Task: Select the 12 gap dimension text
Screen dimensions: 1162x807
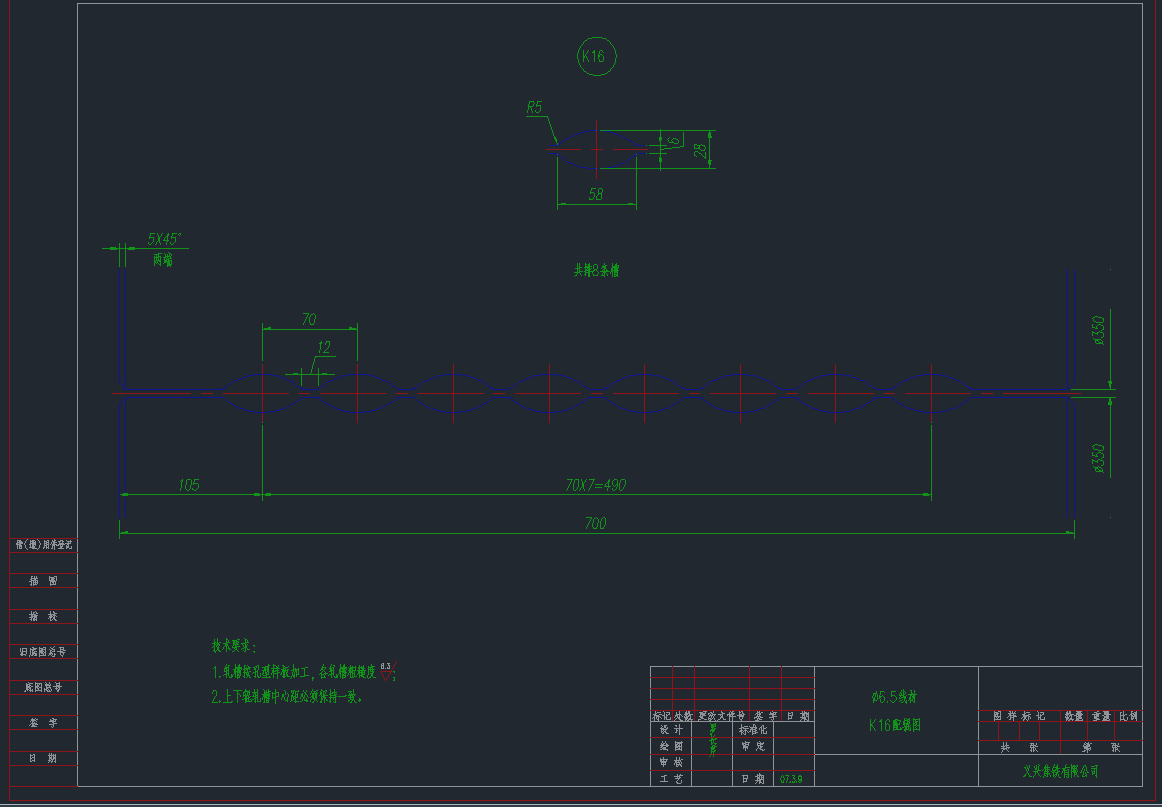Action: (x=324, y=348)
